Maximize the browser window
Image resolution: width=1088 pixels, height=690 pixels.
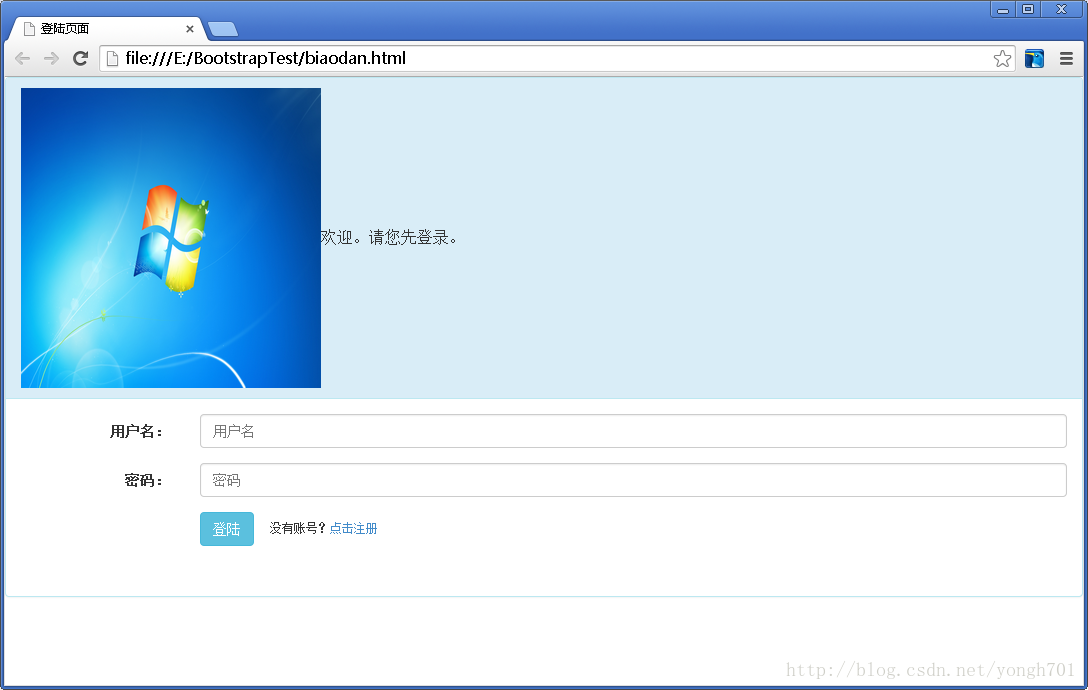point(1028,10)
